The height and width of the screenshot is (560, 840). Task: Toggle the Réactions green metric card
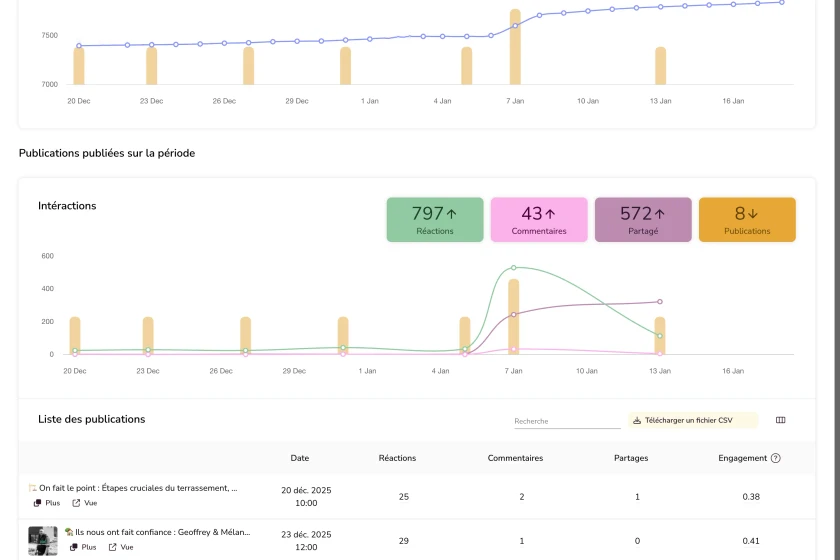click(435, 220)
